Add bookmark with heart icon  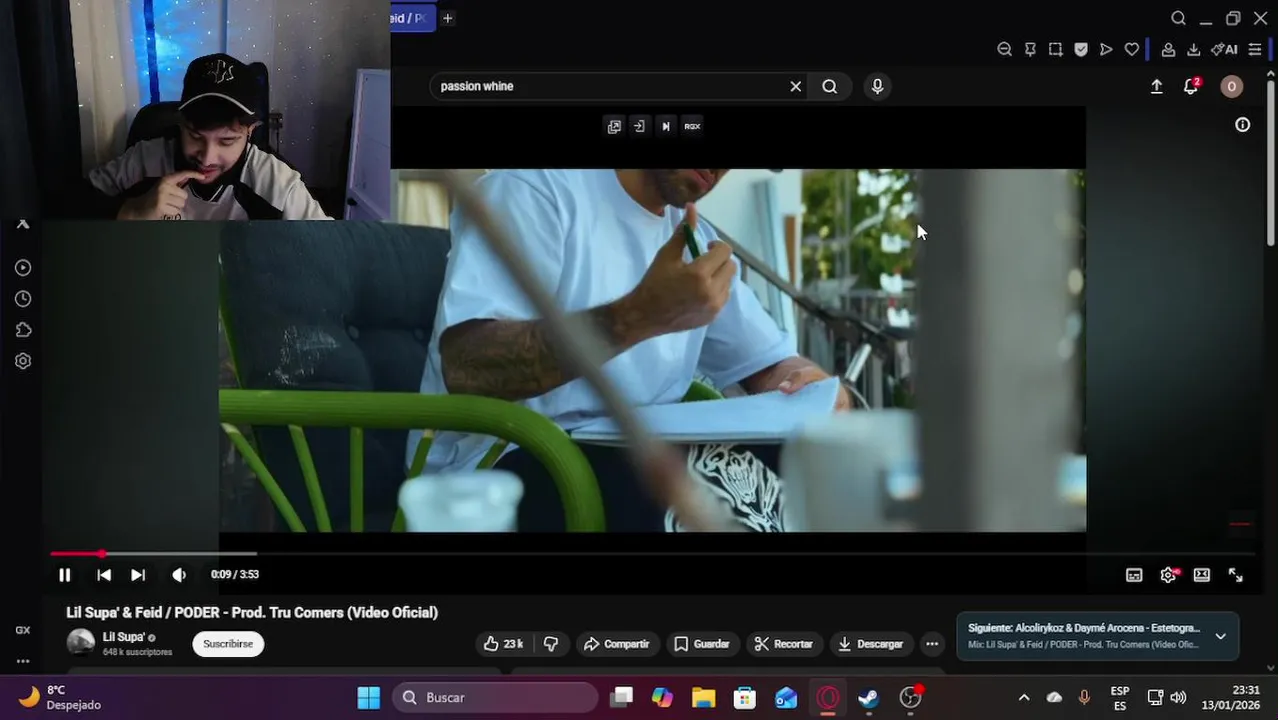(x=1132, y=49)
